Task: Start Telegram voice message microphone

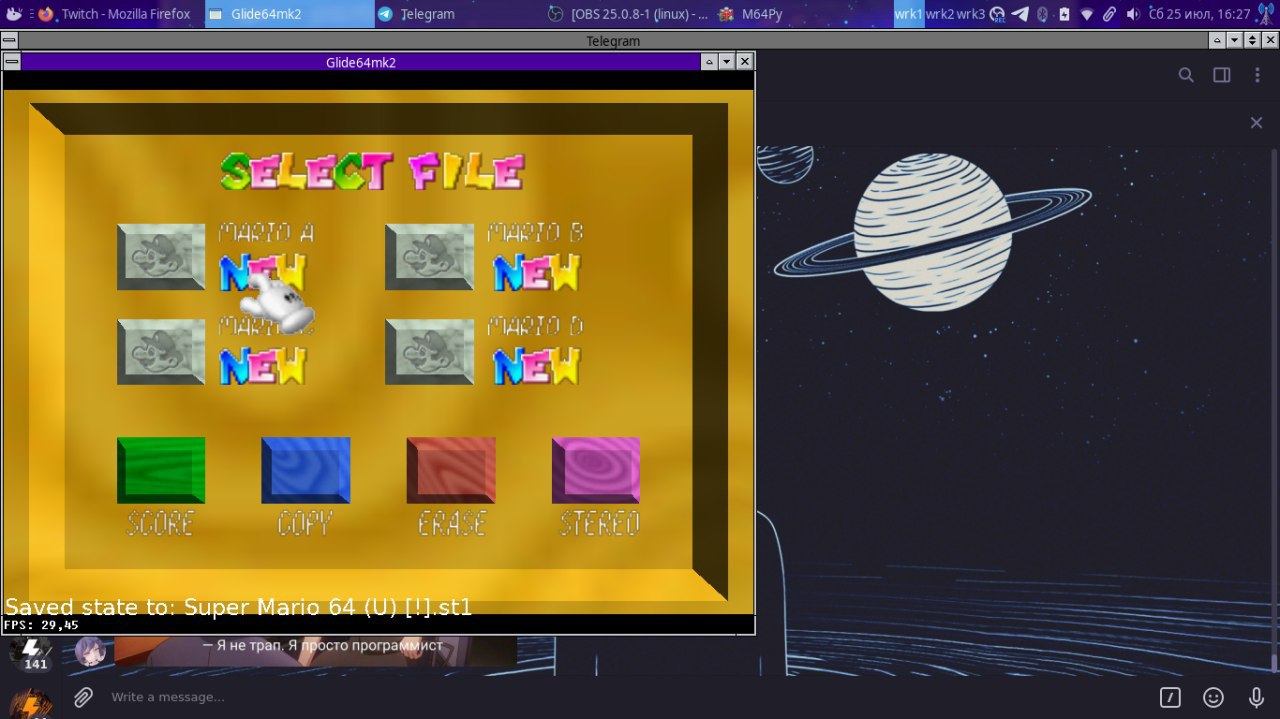Action: 1256,697
